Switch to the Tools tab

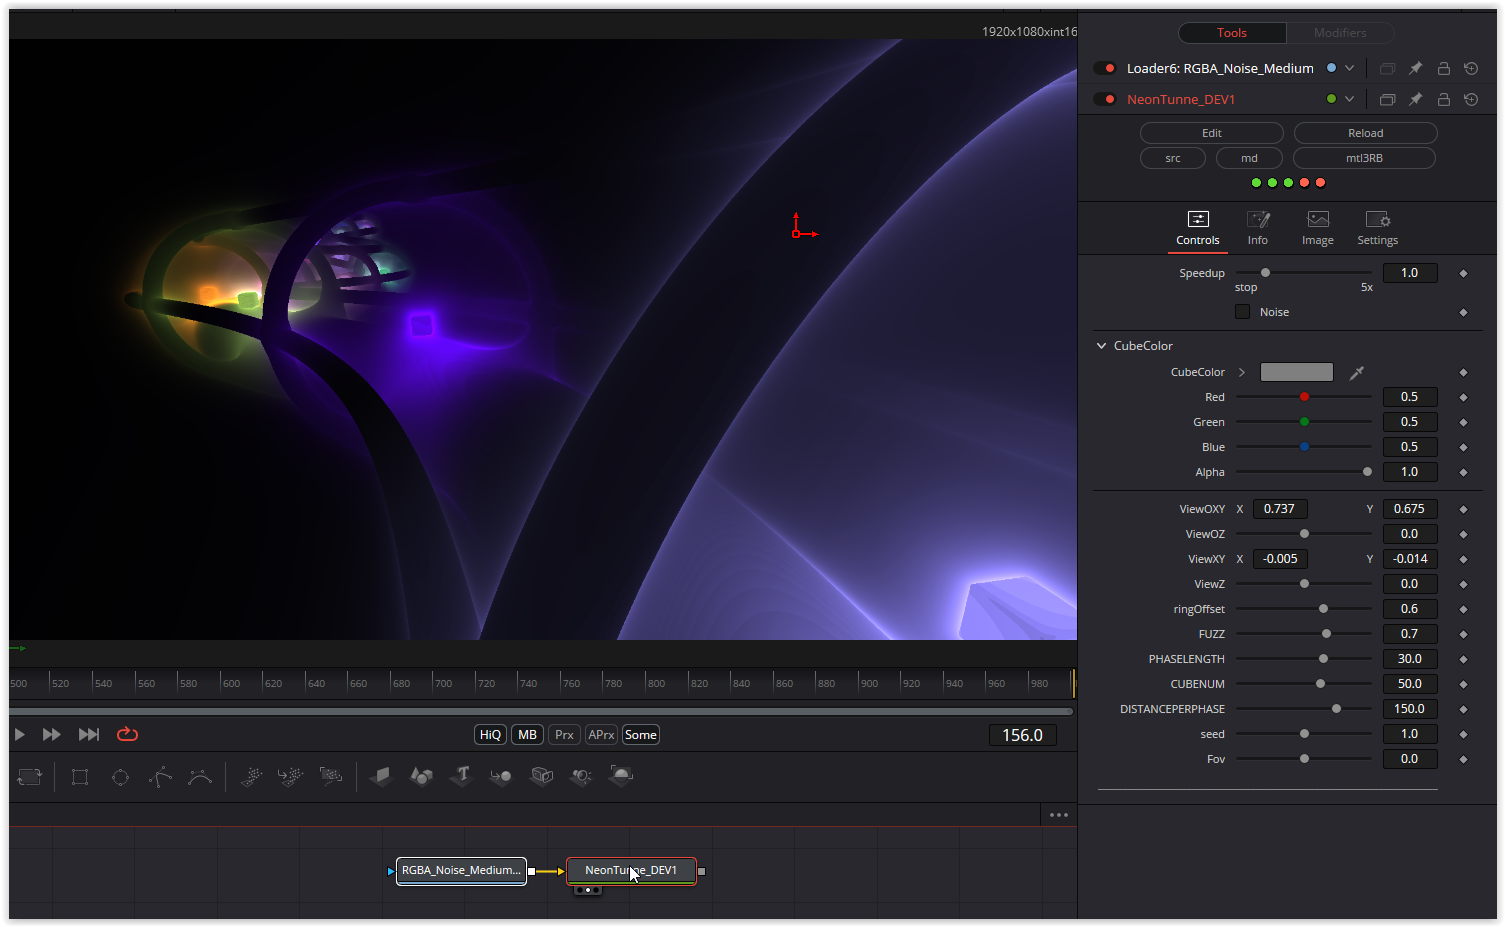(1232, 33)
